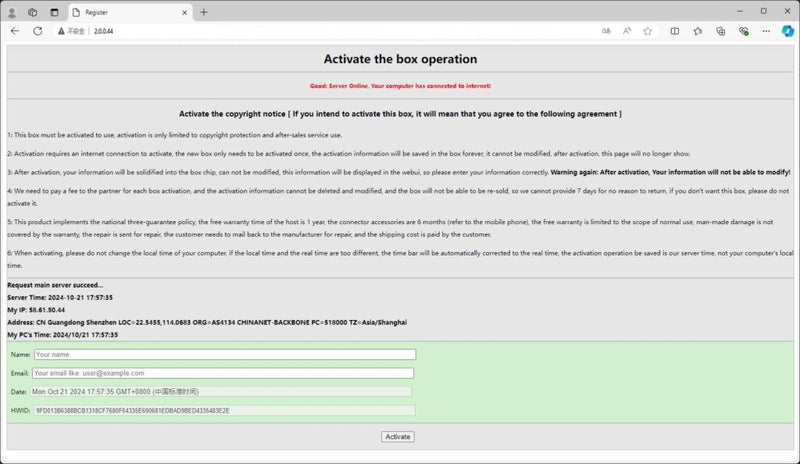Click agreement item 4 about partner fee
800x464 pixels.
[398, 197]
